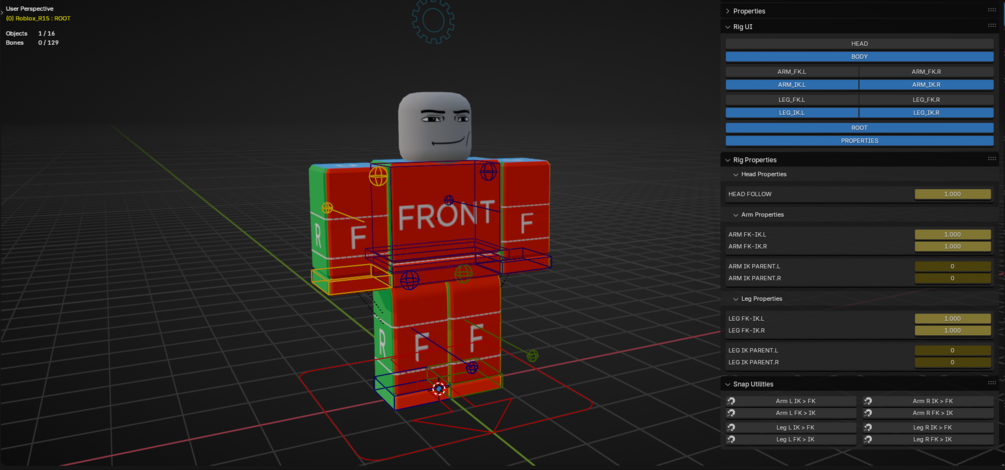The height and width of the screenshot is (470, 1005).
Task: Click the Objects 1 / 16 statistic
Action: click(30, 33)
